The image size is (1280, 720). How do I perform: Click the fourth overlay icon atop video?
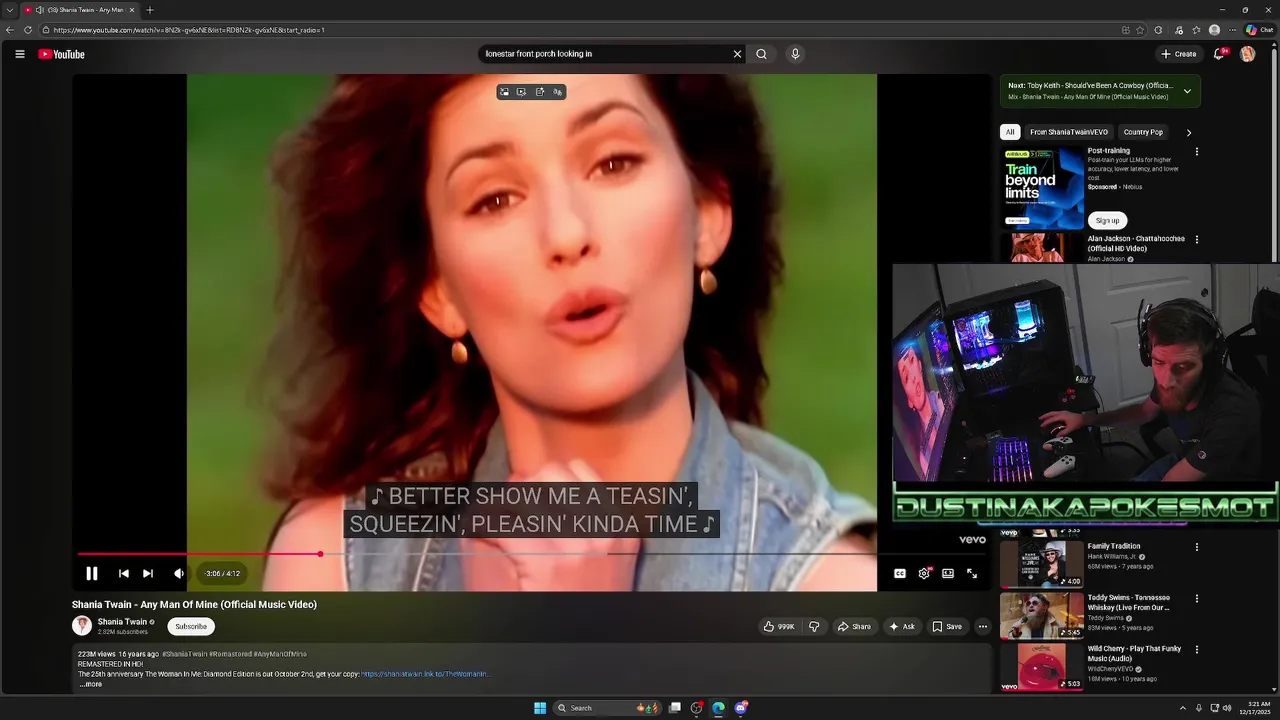[558, 92]
